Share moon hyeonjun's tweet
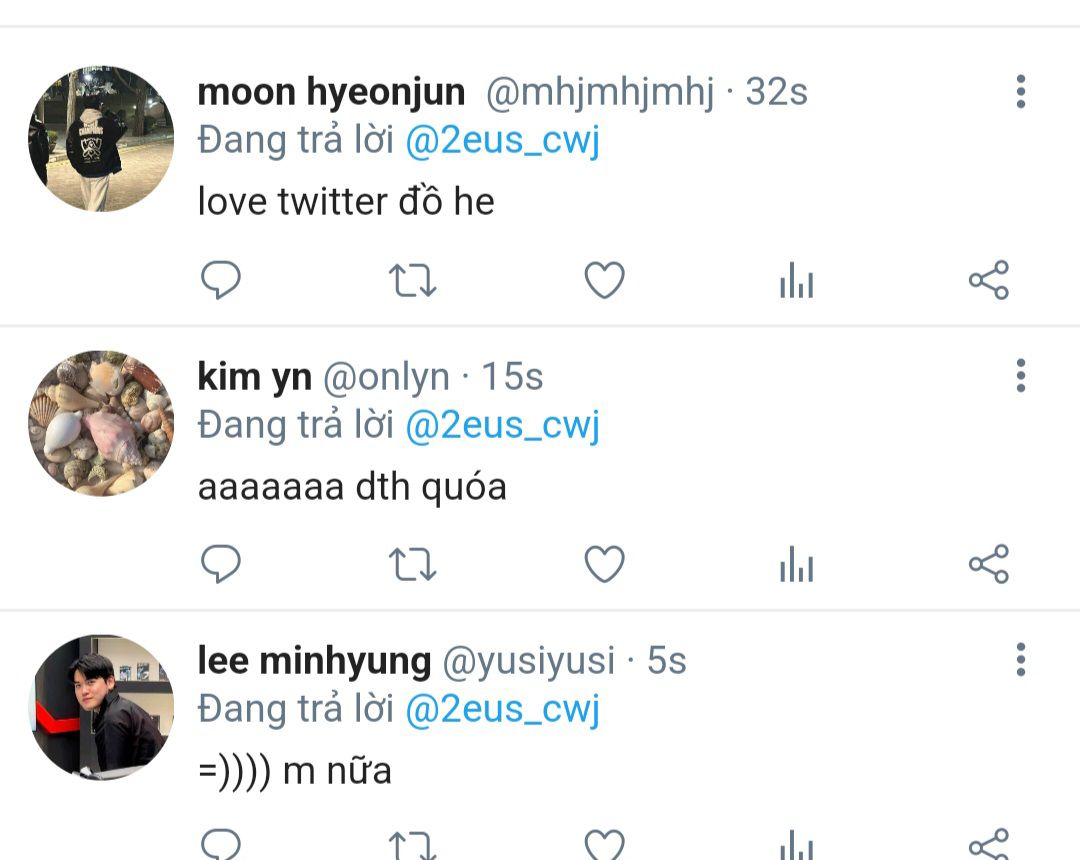This screenshot has height=860, width=1080. [989, 280]
